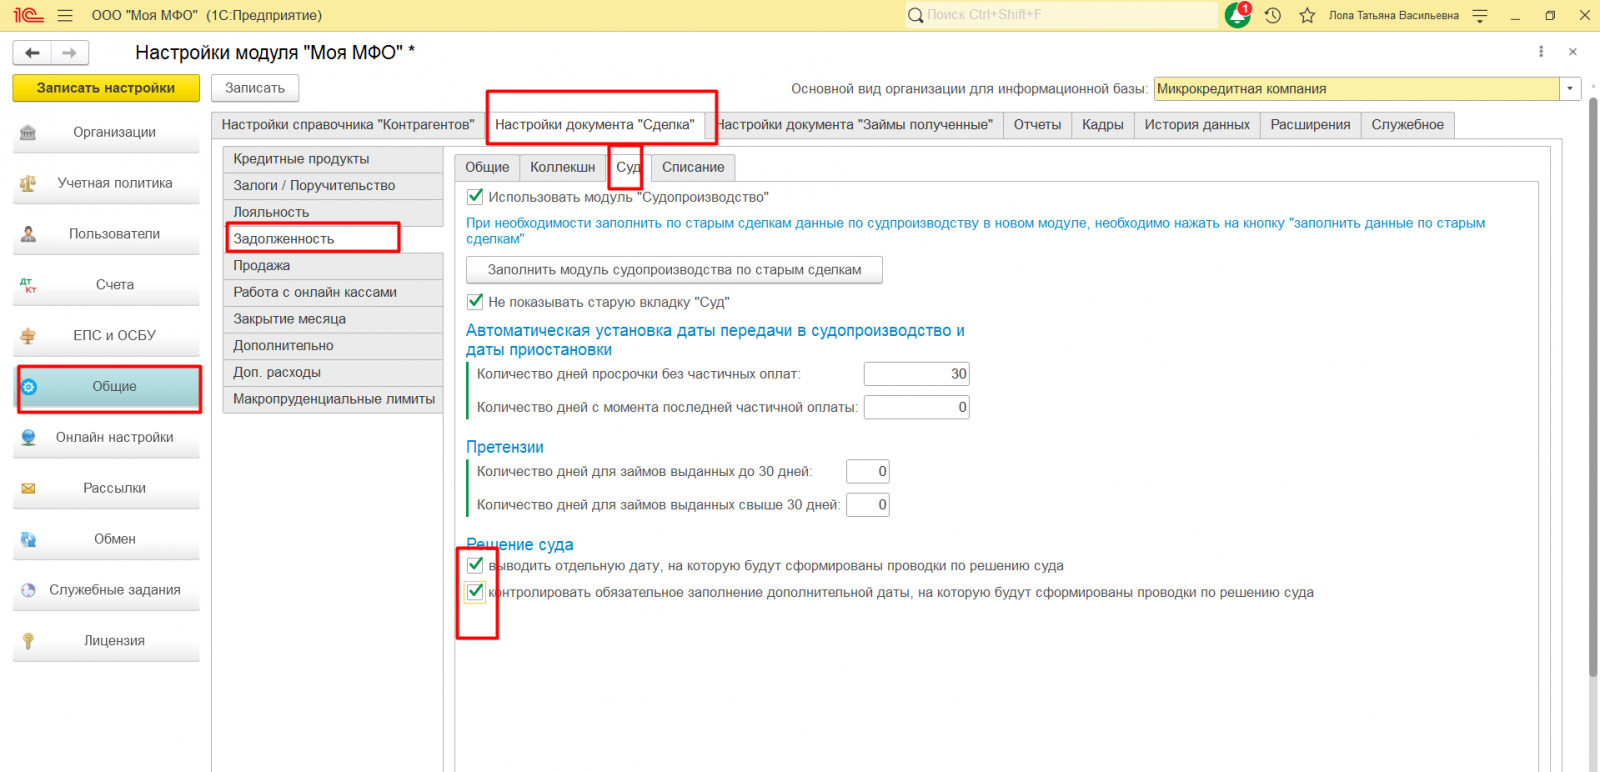Click the ЕПС и ОСБУ icon
Screen dimensions: 1600x772
[x=28, y=336]
